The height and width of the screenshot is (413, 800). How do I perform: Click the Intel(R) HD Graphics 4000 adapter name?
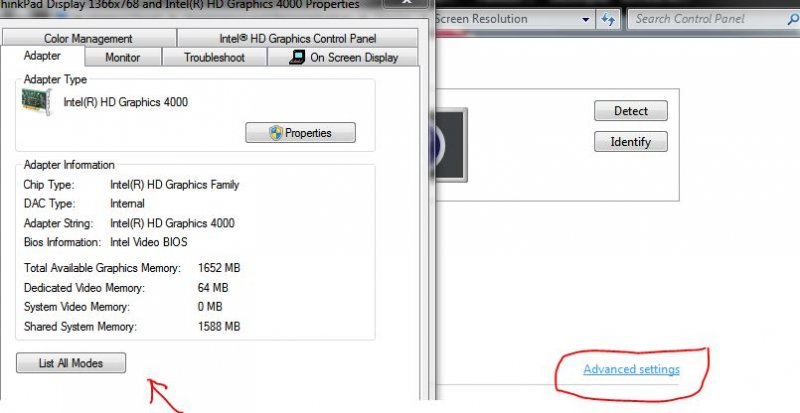pyautogui.click(x=126, y=102)
